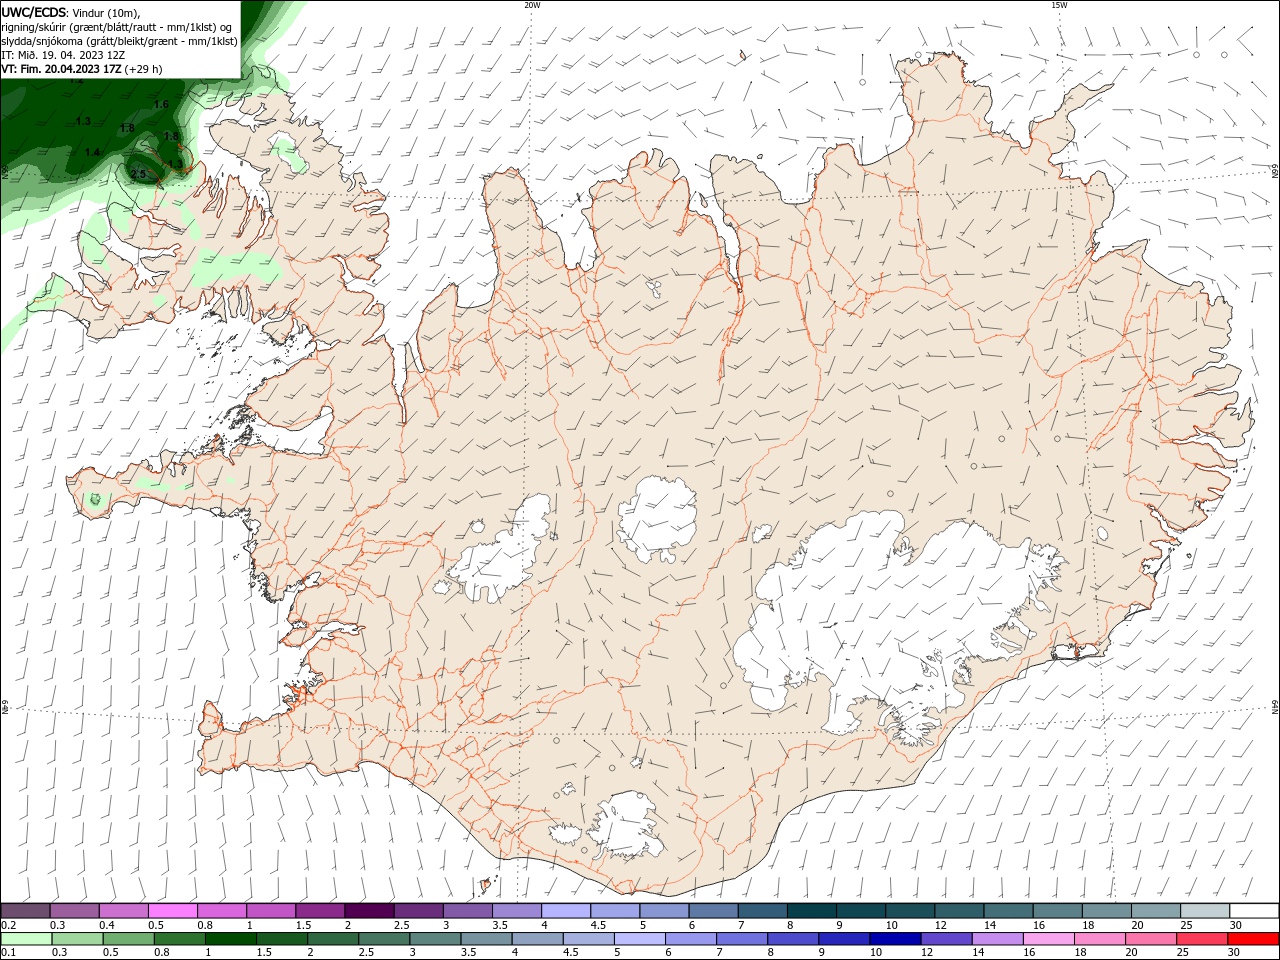The image size is (1280, 960).
Task: Click the deep blue lower swatch labeled 10
Action: tap(894, 939)
